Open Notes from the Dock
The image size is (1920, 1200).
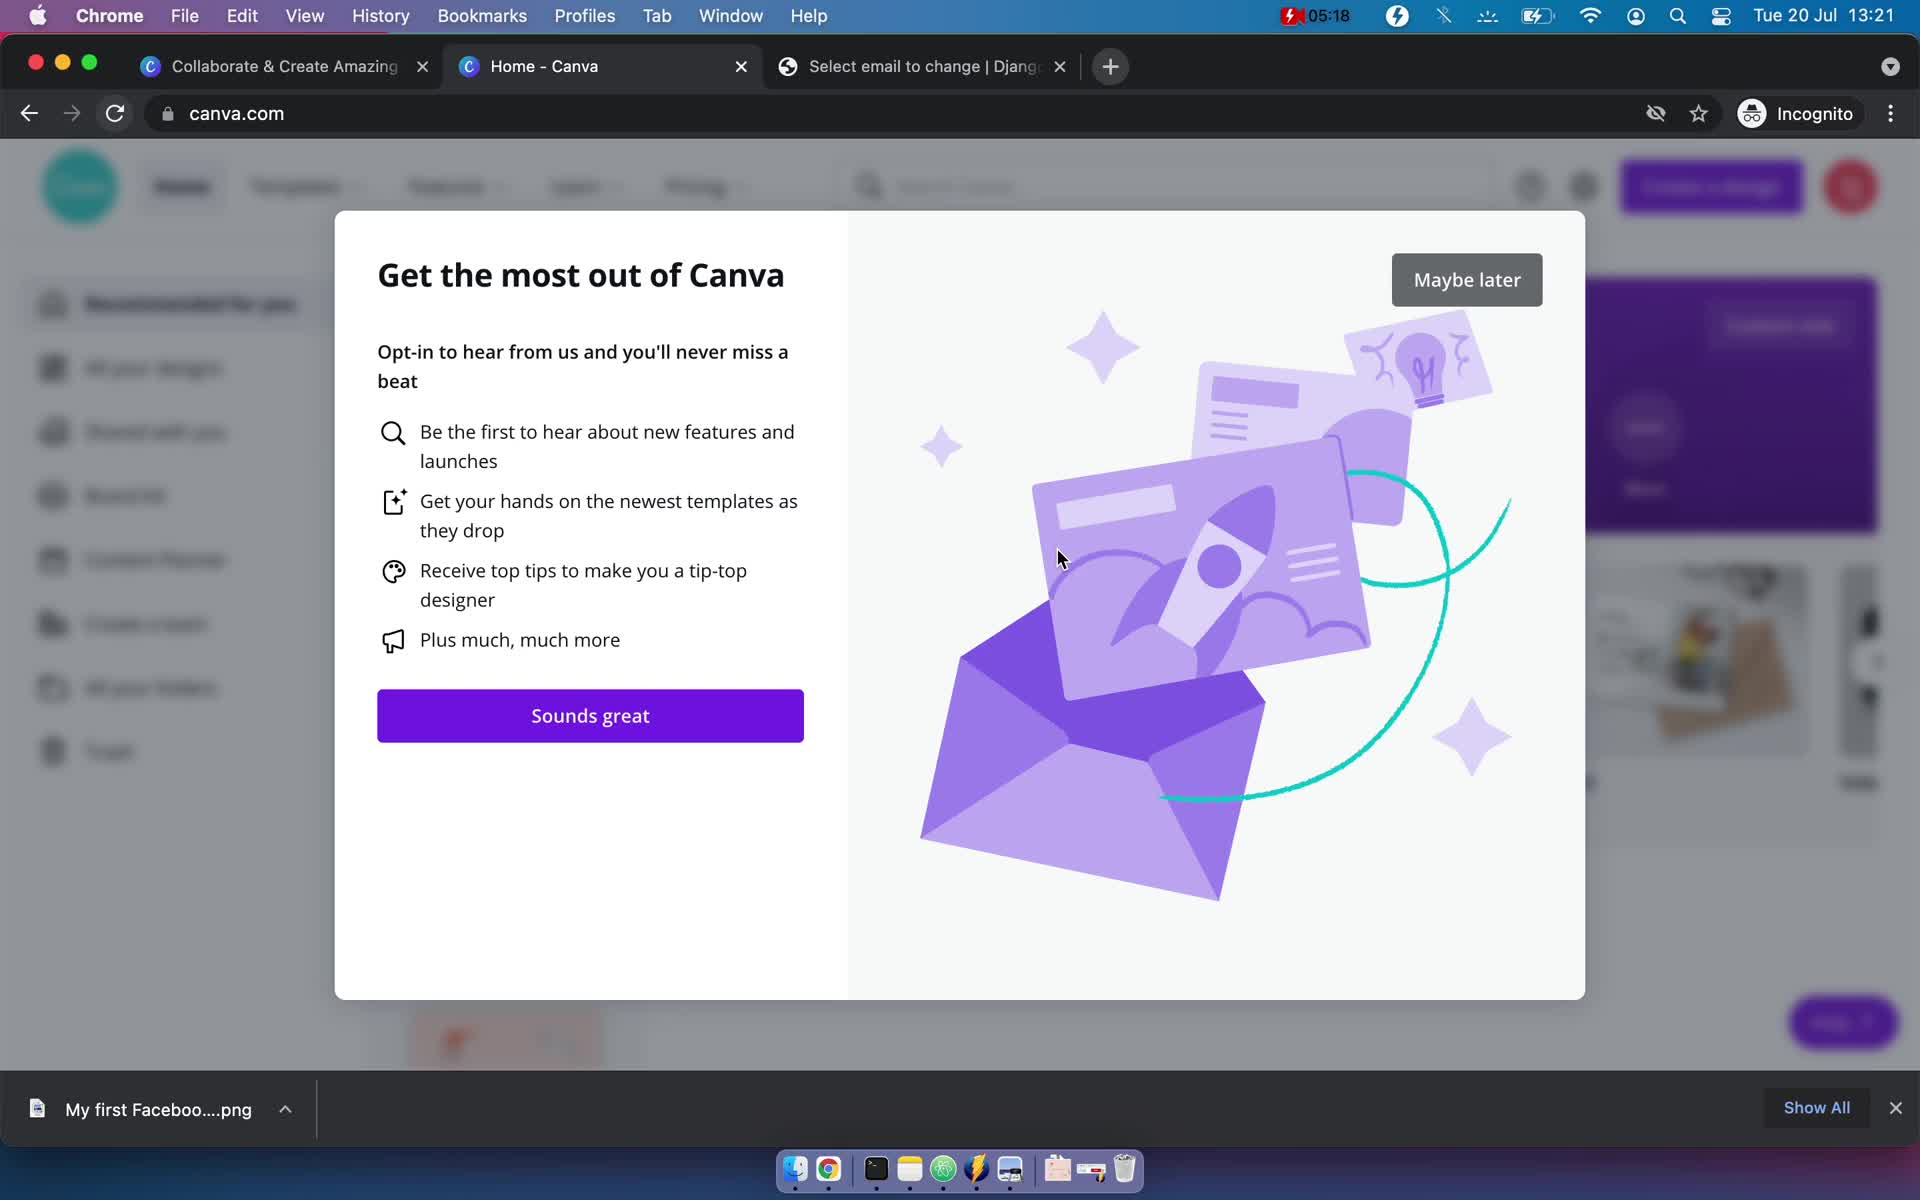click(x=909, y=1169)
